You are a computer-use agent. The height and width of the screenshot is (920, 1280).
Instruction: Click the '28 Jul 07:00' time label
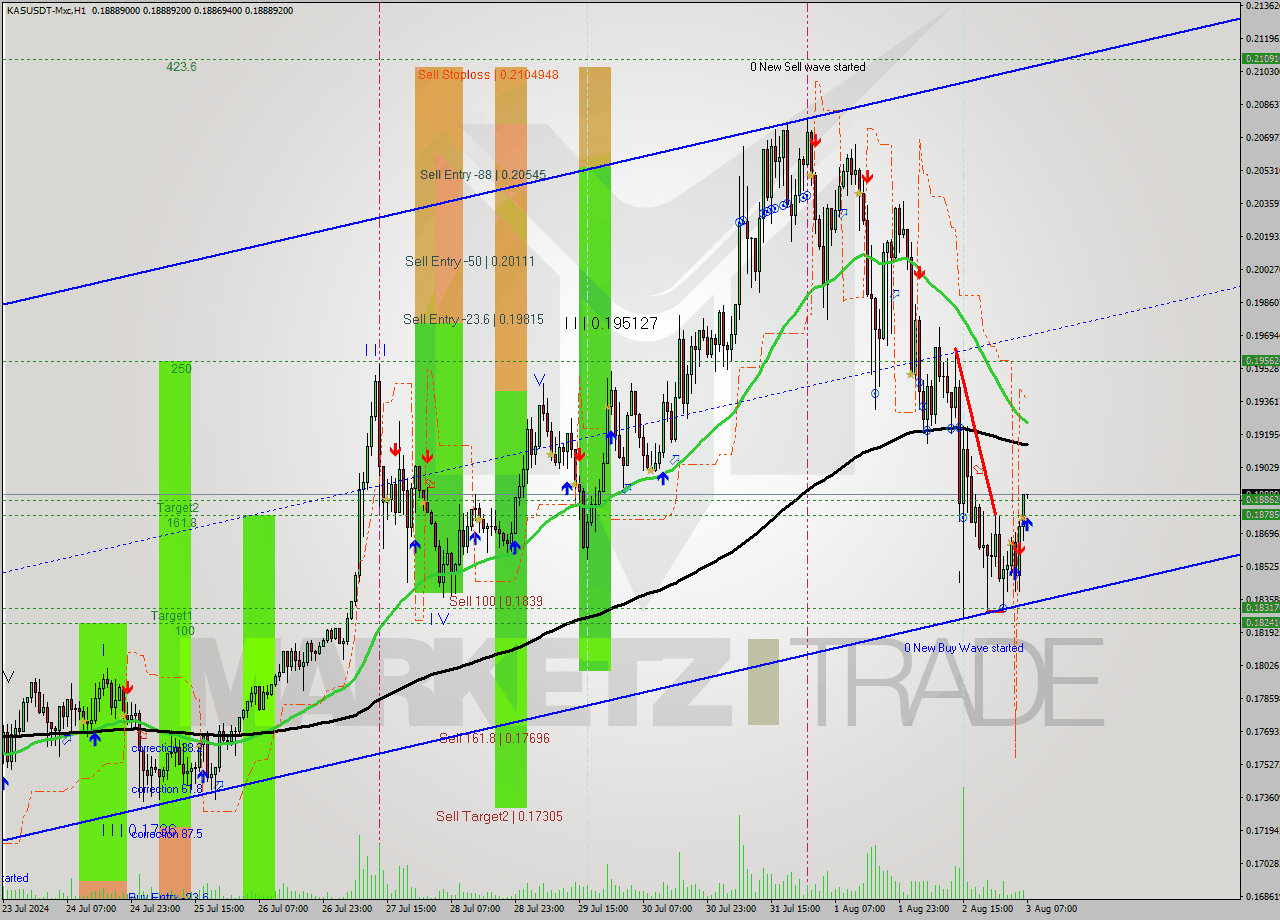pyautogui.click(x=475, y=909)
